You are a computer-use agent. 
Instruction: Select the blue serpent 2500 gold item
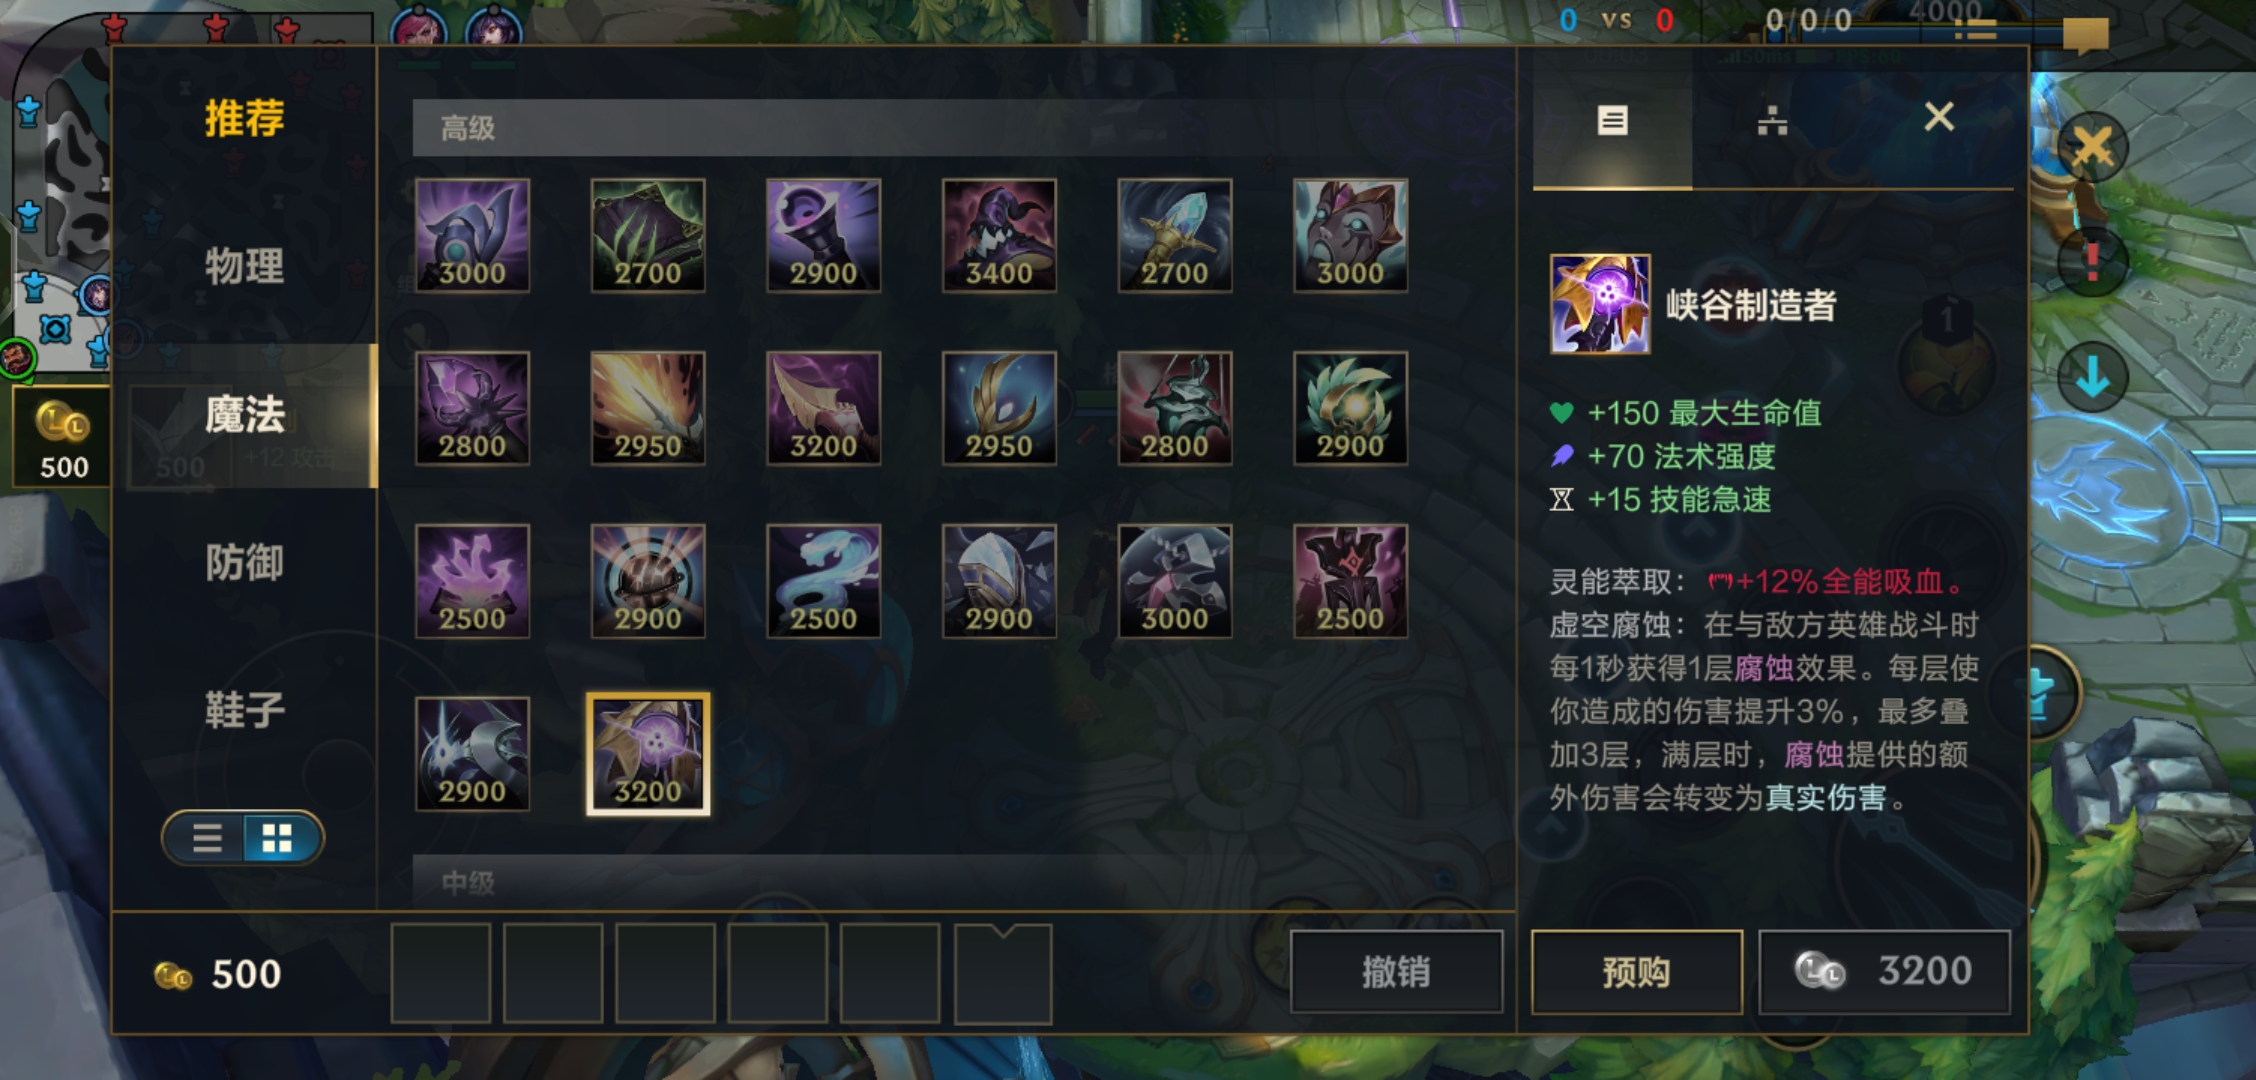click(x=823, y=581)
